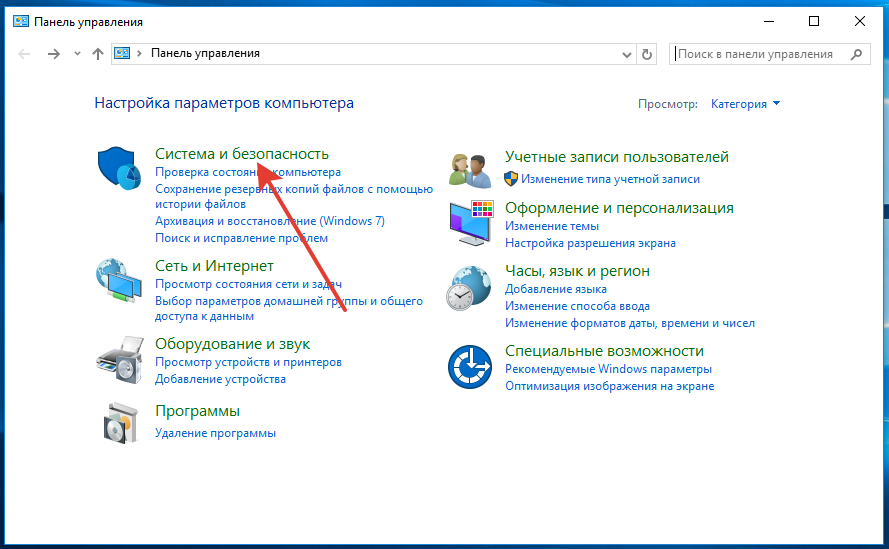This screenshot has height=549, width=889.
Task: Click the Control Panel icon in address bar
Action: coord(122,53)
